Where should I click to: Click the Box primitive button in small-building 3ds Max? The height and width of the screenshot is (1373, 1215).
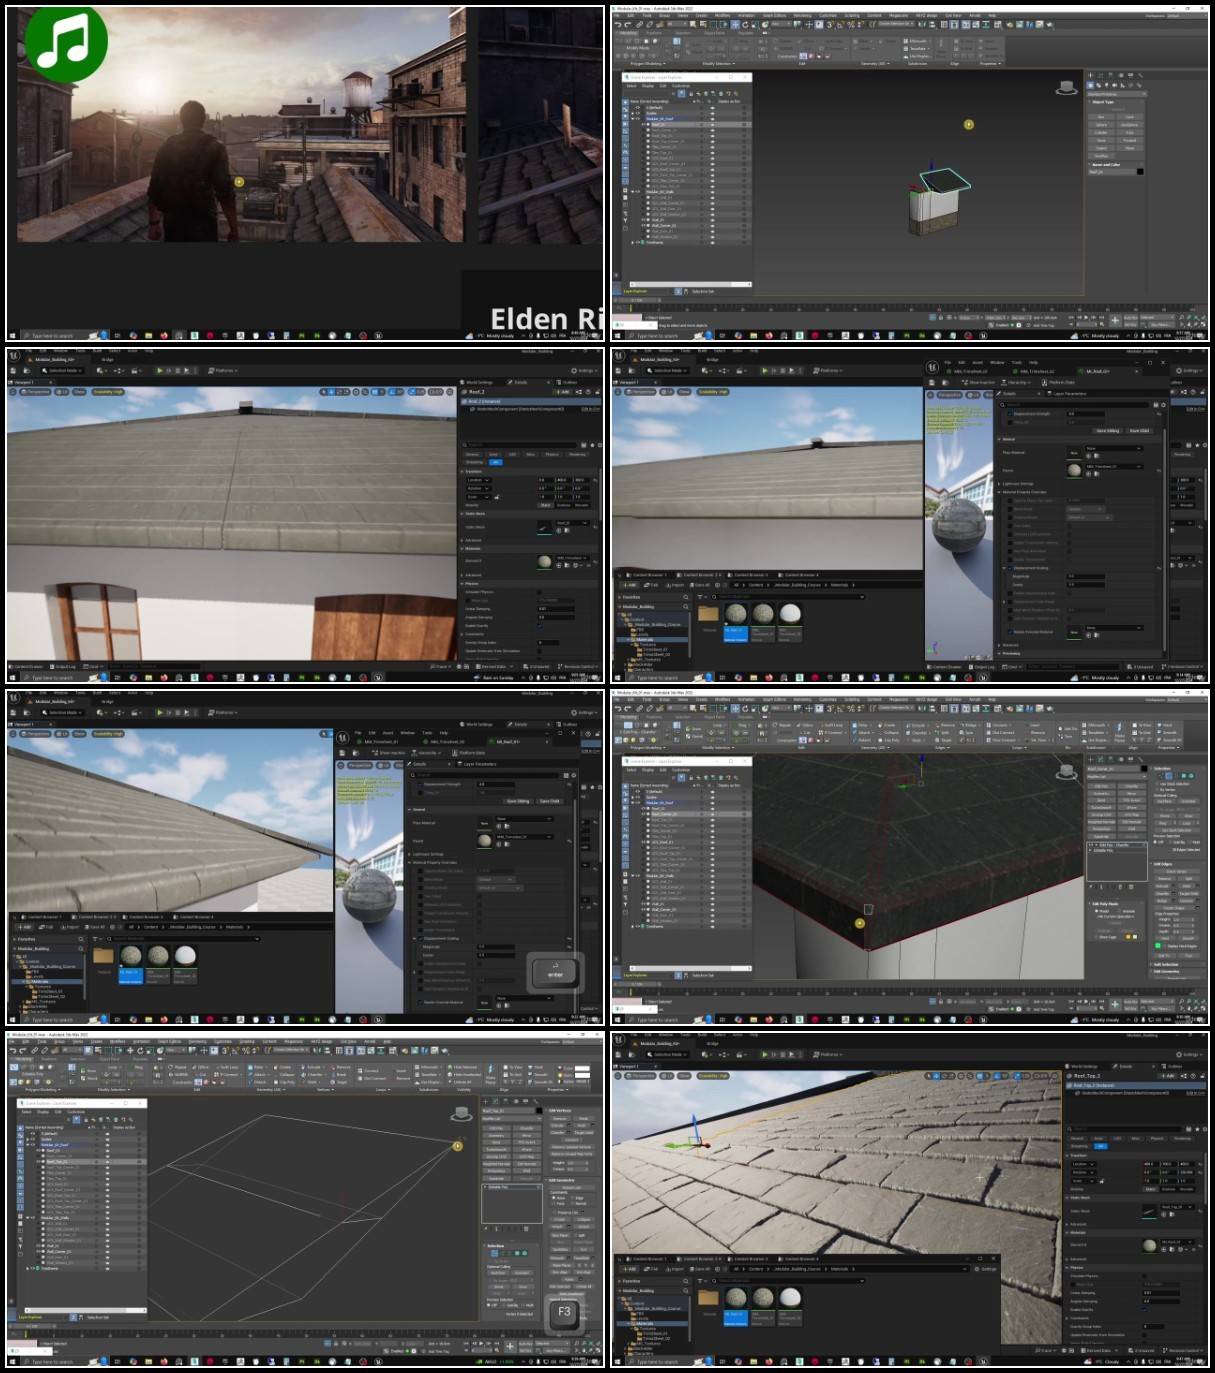click(x=1101, y=117)
